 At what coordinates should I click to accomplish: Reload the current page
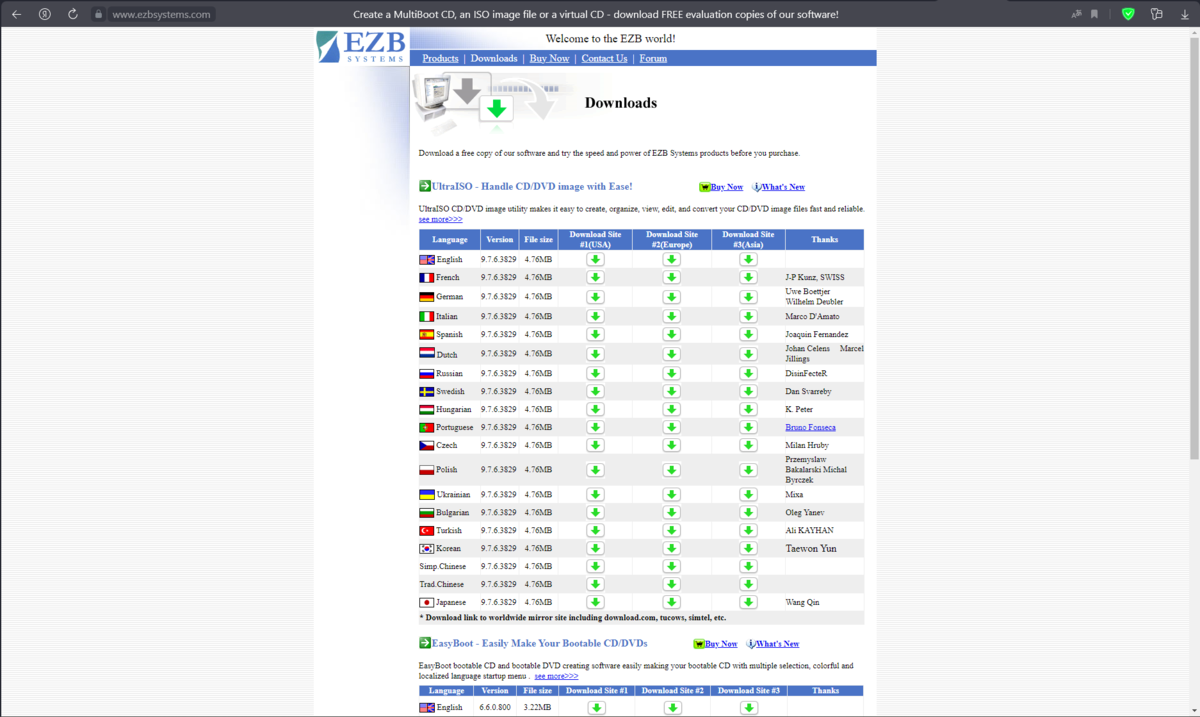(x=73, y=14)
